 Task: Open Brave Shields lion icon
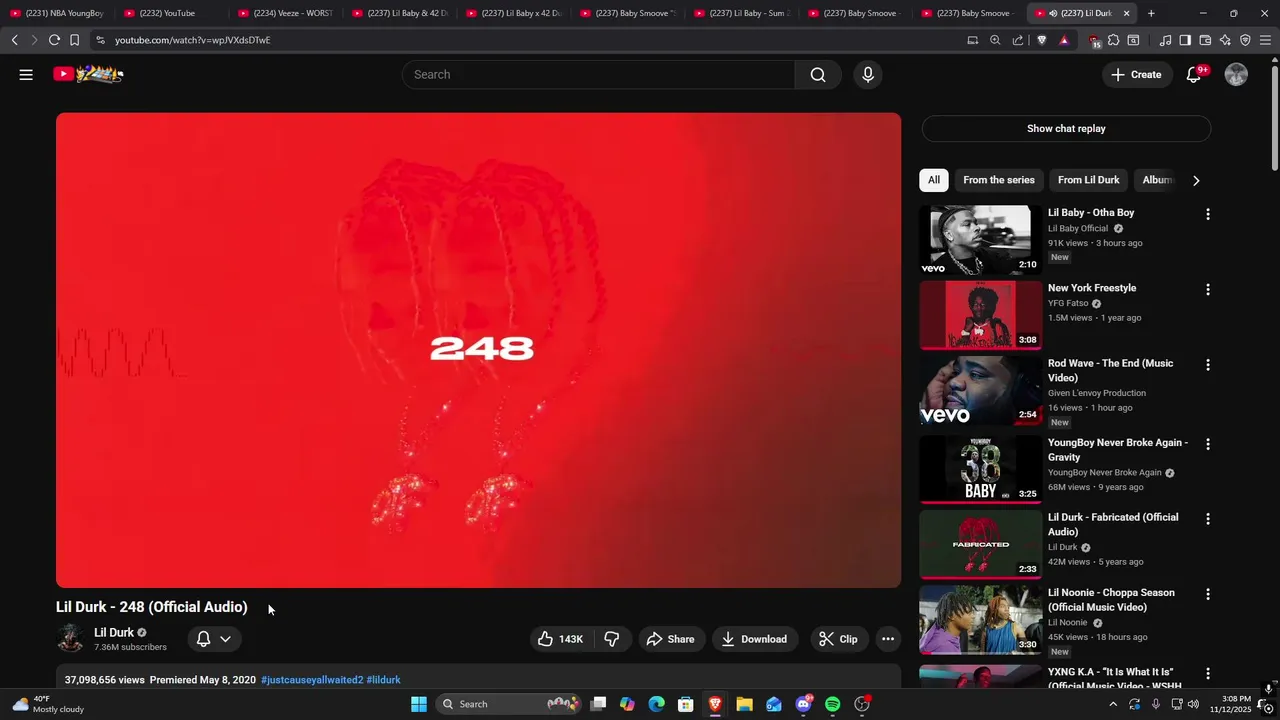pos(1041,40)
